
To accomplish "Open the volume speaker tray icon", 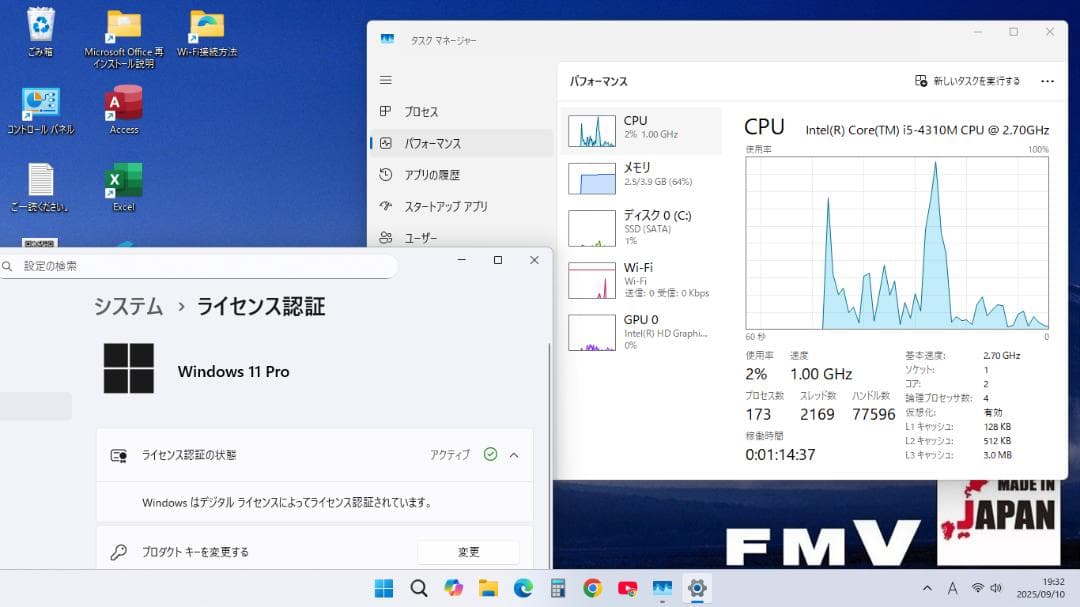I will click(x=996, y=588).
